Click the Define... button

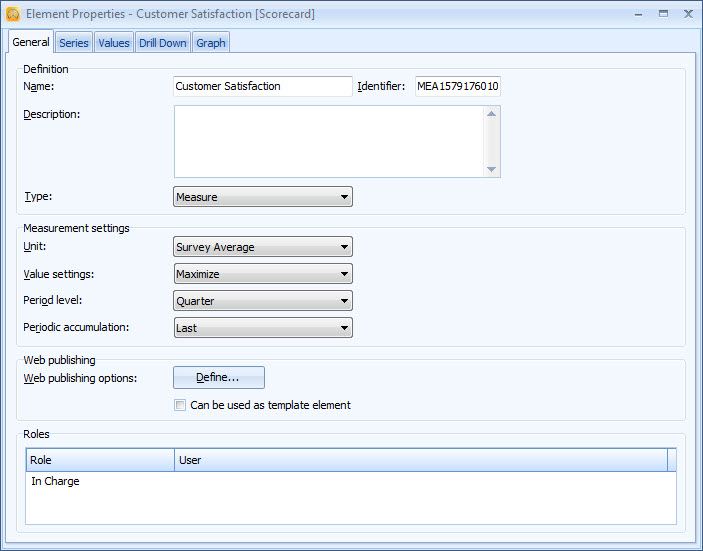219,377
